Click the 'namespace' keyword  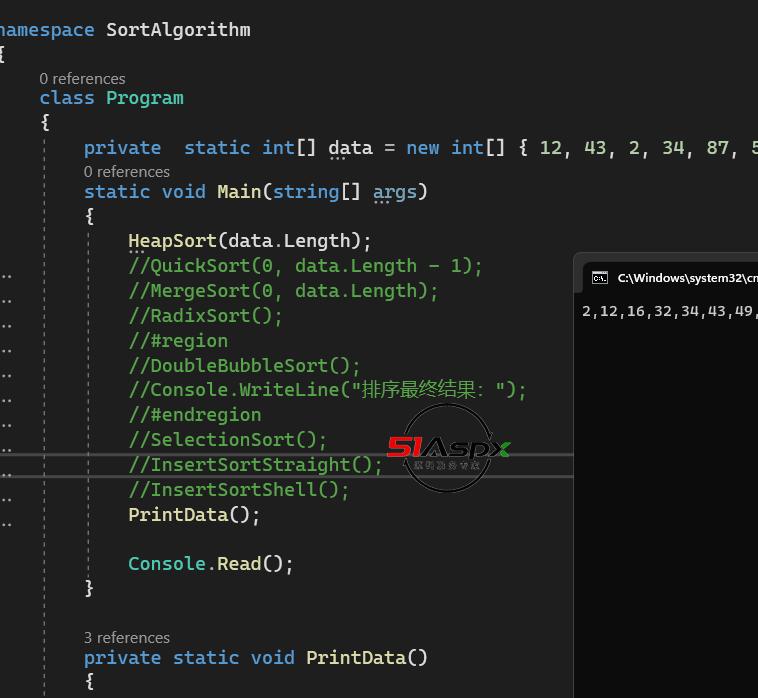point(47,30)
